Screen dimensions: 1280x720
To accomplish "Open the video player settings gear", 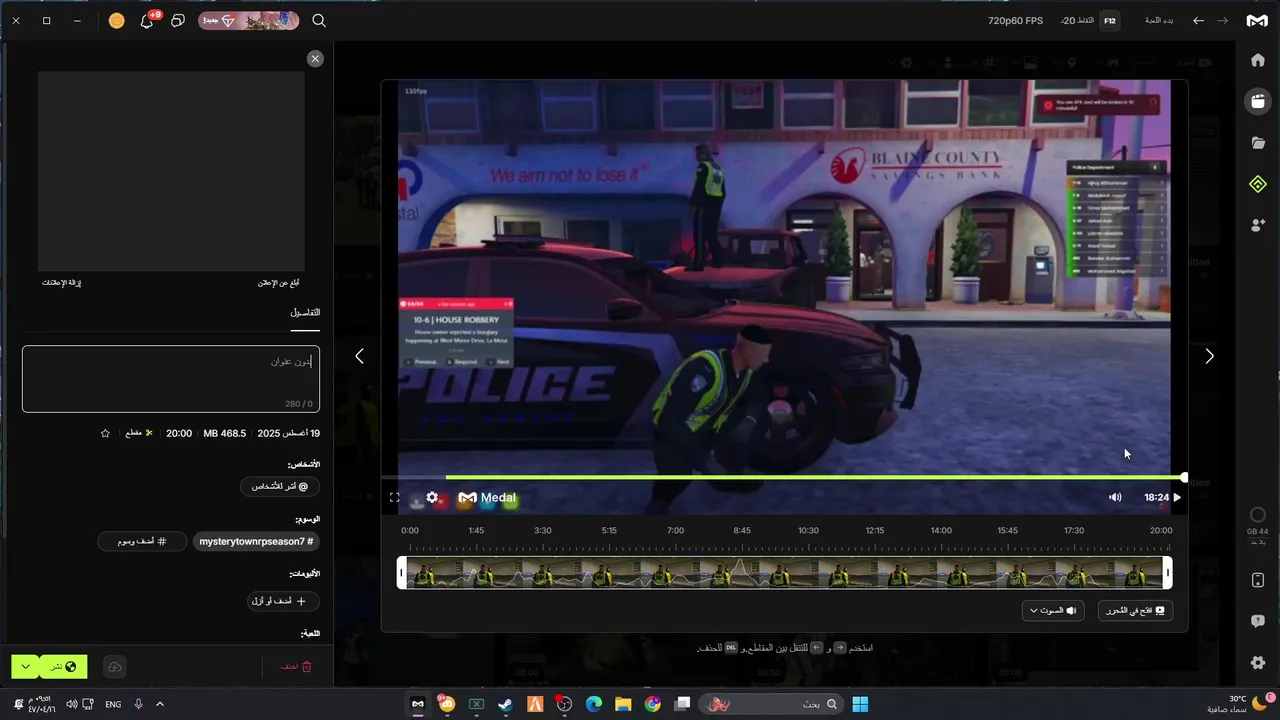I will click(x=432, y=497).
